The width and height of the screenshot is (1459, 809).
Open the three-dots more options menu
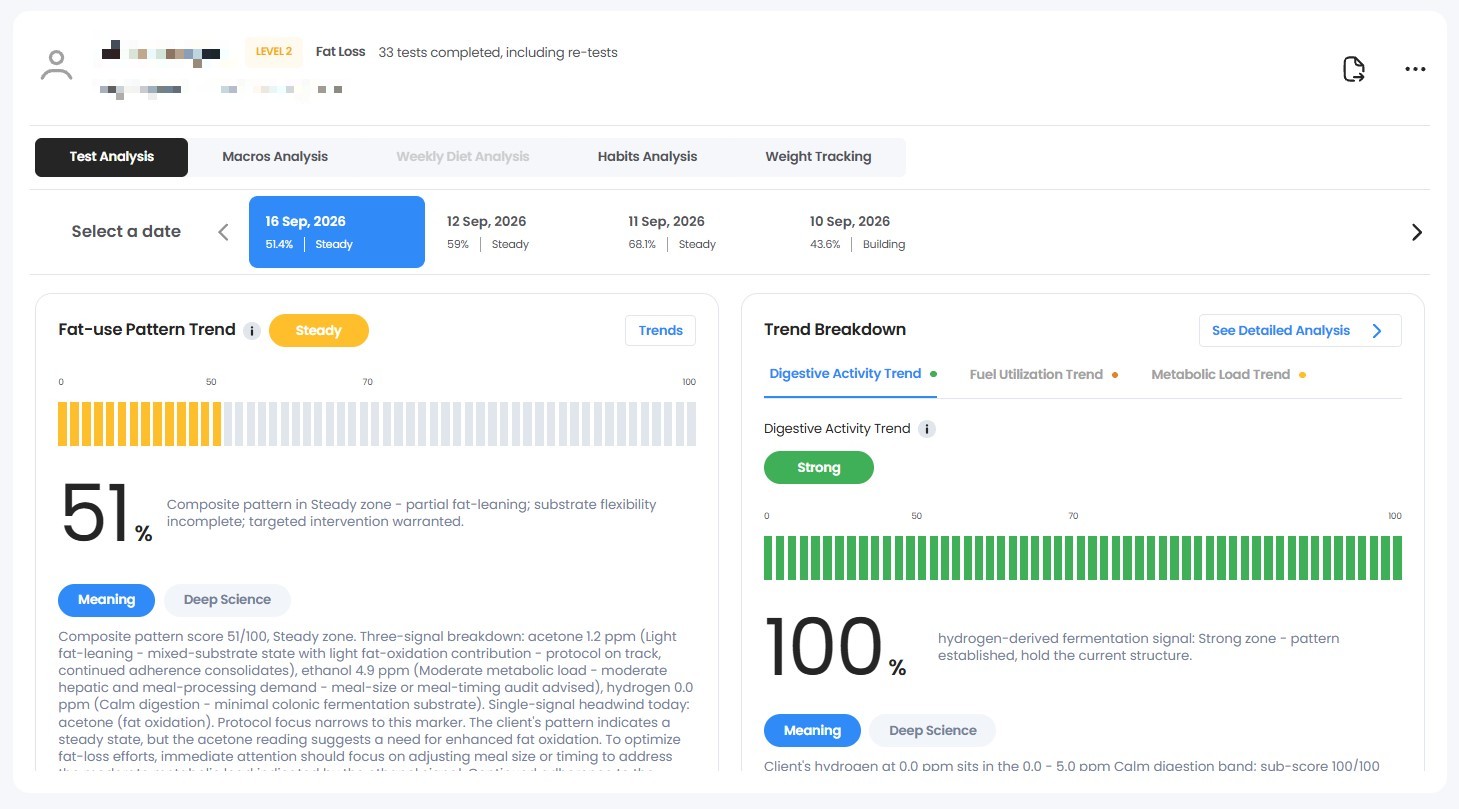[1415, 69]
